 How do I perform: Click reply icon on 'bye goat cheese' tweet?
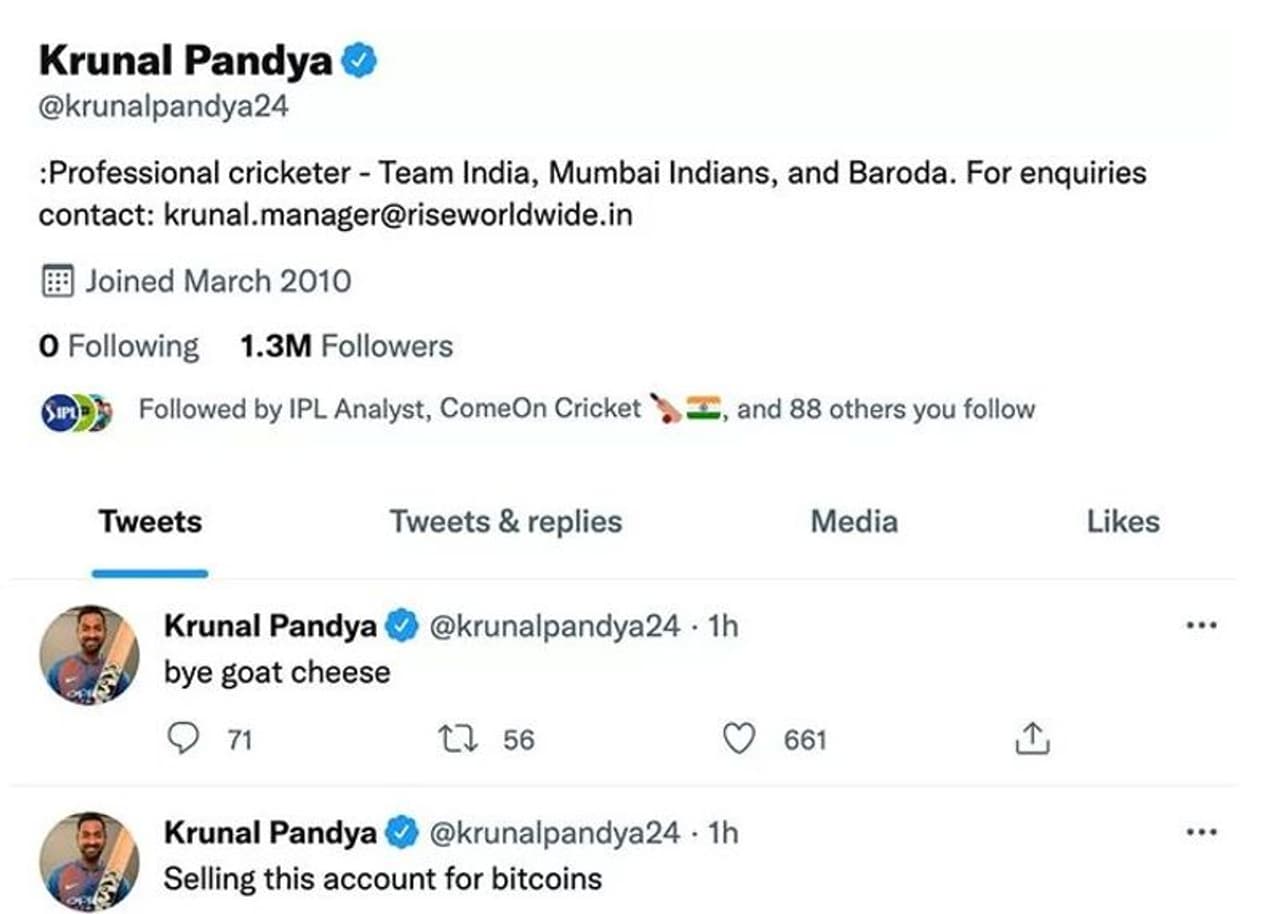tap(183, 739)
